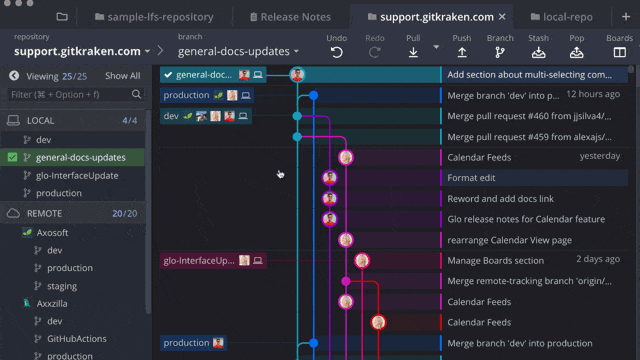Open Boards panel icon

click(619, 52)
